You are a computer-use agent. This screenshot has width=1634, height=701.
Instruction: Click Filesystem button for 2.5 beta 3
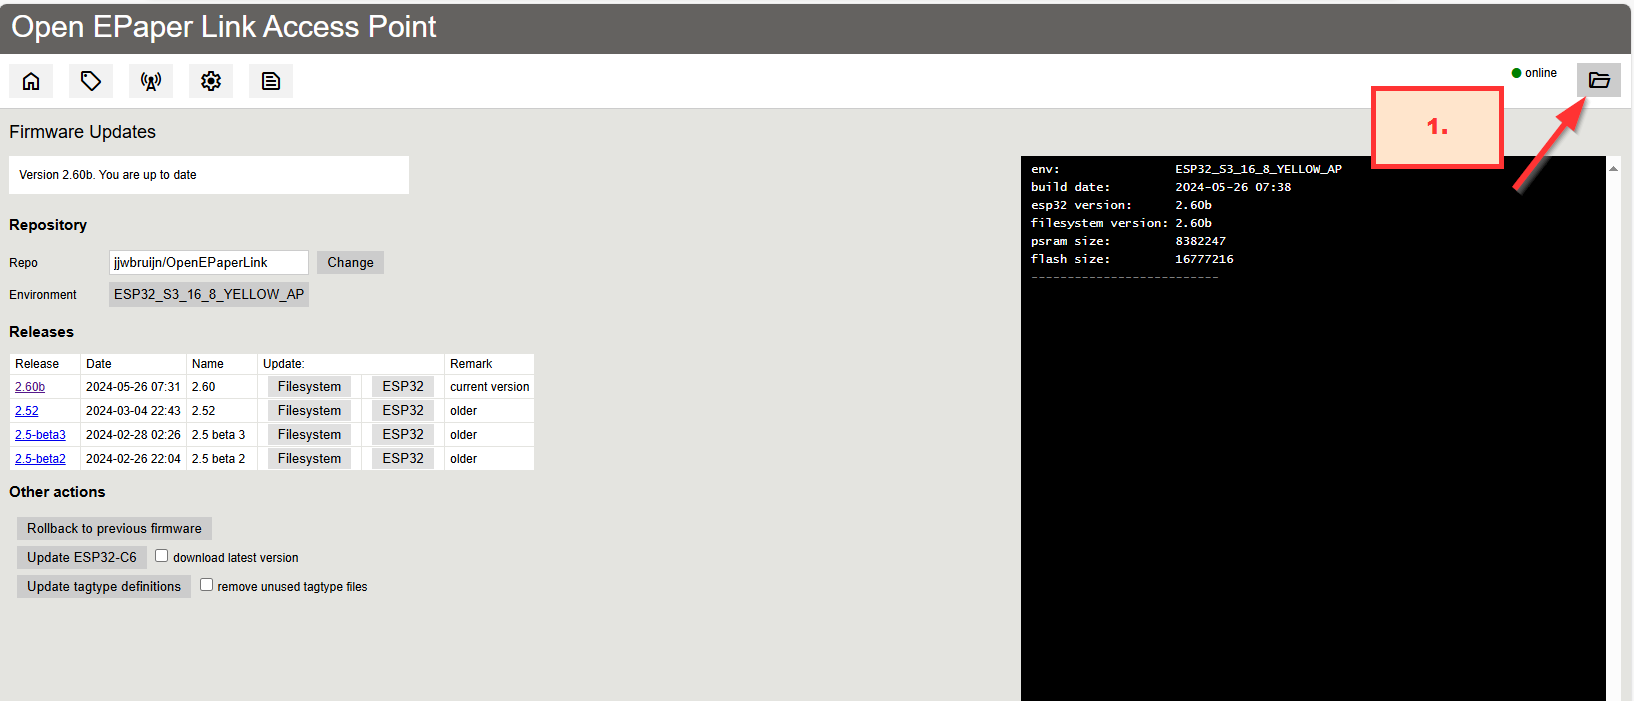point(309,434)
